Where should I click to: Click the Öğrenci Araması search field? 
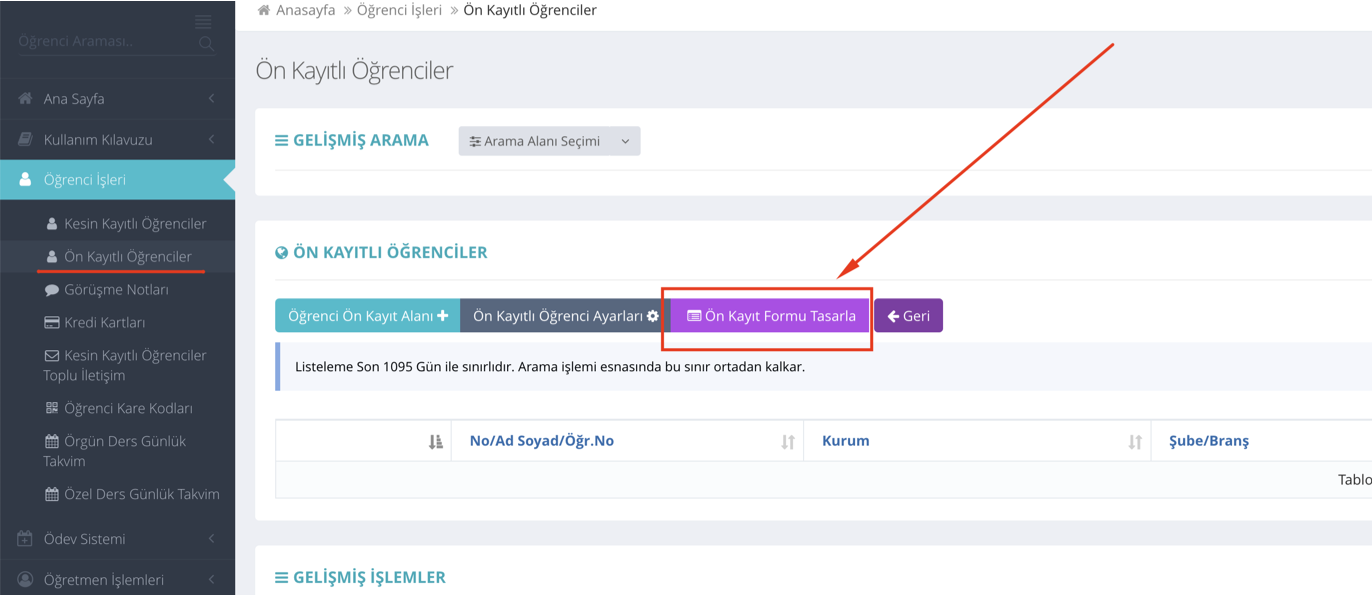point(100,42)
